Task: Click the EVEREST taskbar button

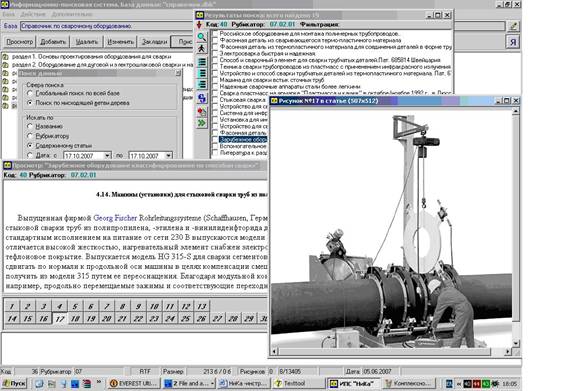Action: pyautogui.click(x=133, y=383)
